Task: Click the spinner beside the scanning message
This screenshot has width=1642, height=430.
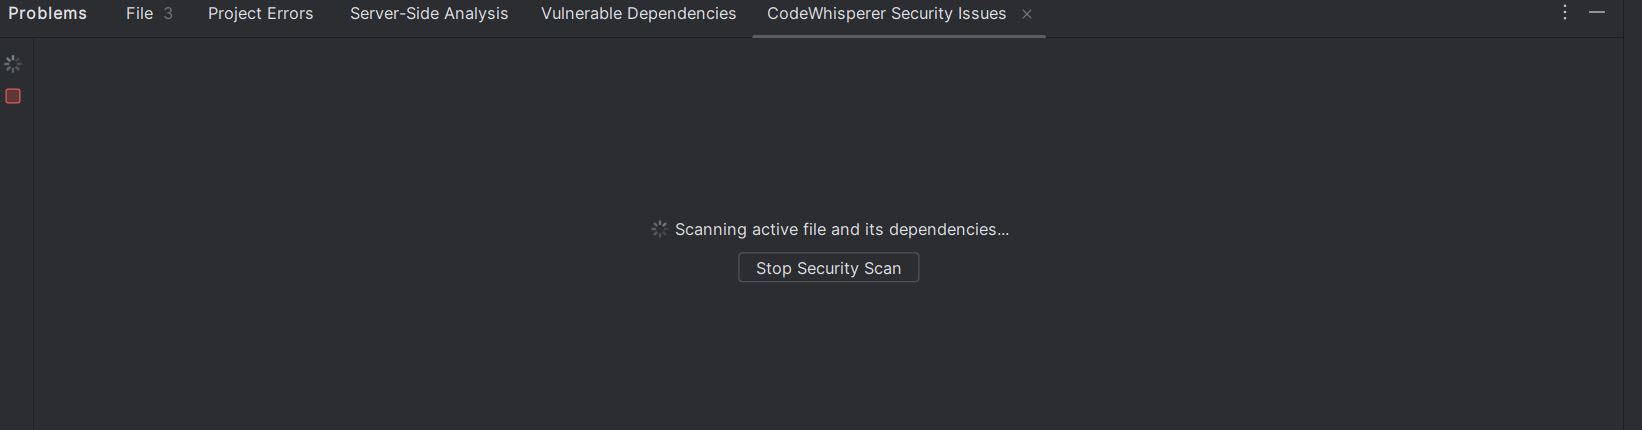Action: point(659,229)
